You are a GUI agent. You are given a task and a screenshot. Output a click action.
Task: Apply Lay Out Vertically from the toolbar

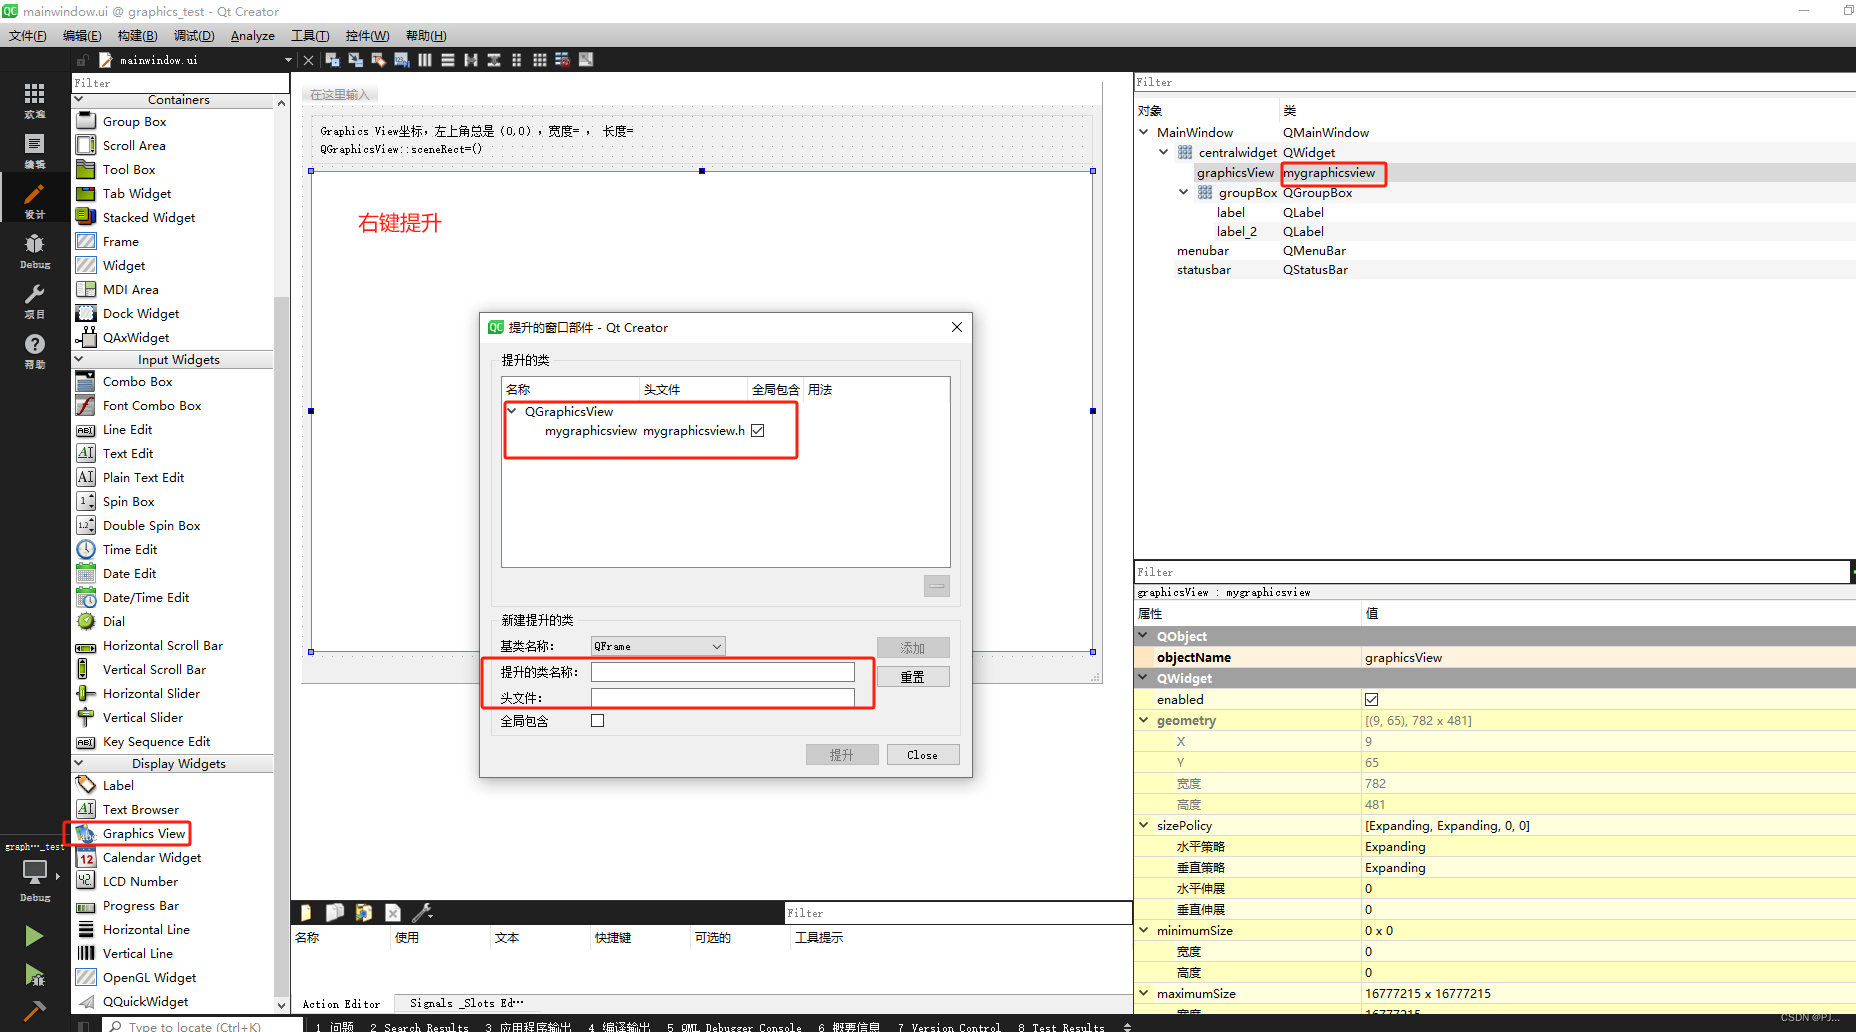[447, 60]
